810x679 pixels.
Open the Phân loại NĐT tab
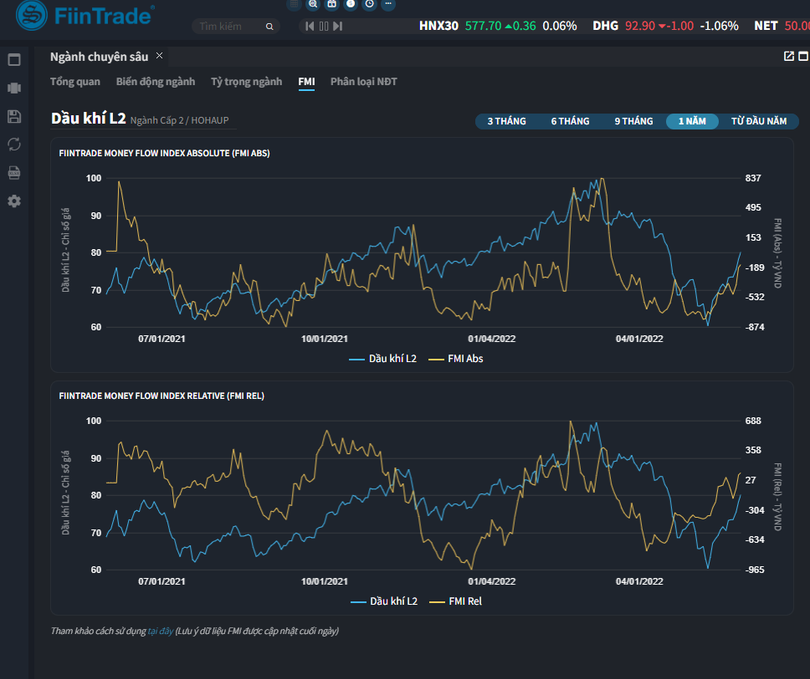[363, 81]
